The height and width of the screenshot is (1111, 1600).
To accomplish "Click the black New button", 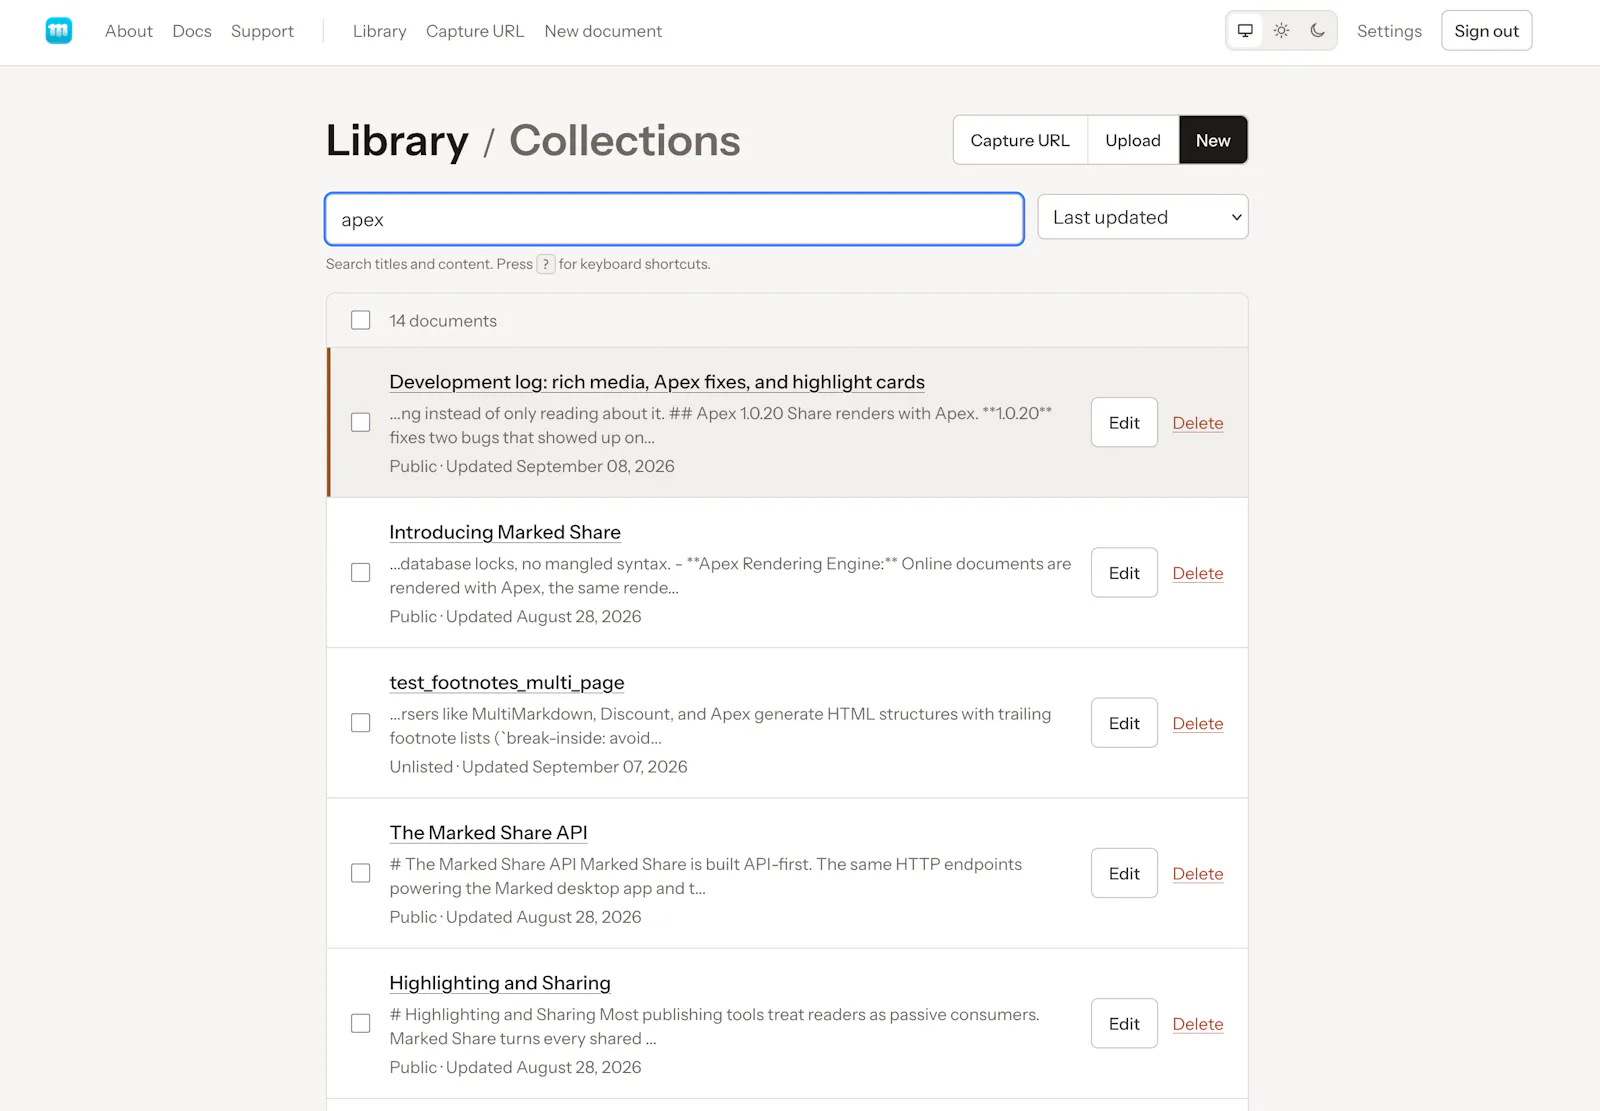I will coord(1213,140).
